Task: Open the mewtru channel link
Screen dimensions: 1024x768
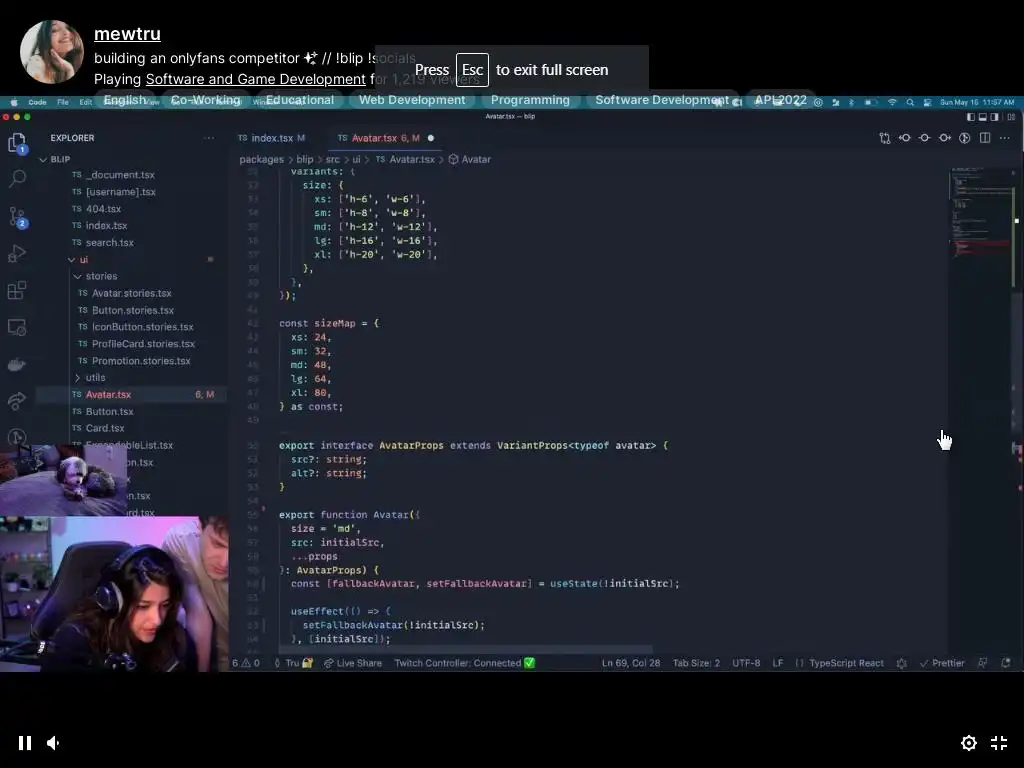Action: pos(127,33)
